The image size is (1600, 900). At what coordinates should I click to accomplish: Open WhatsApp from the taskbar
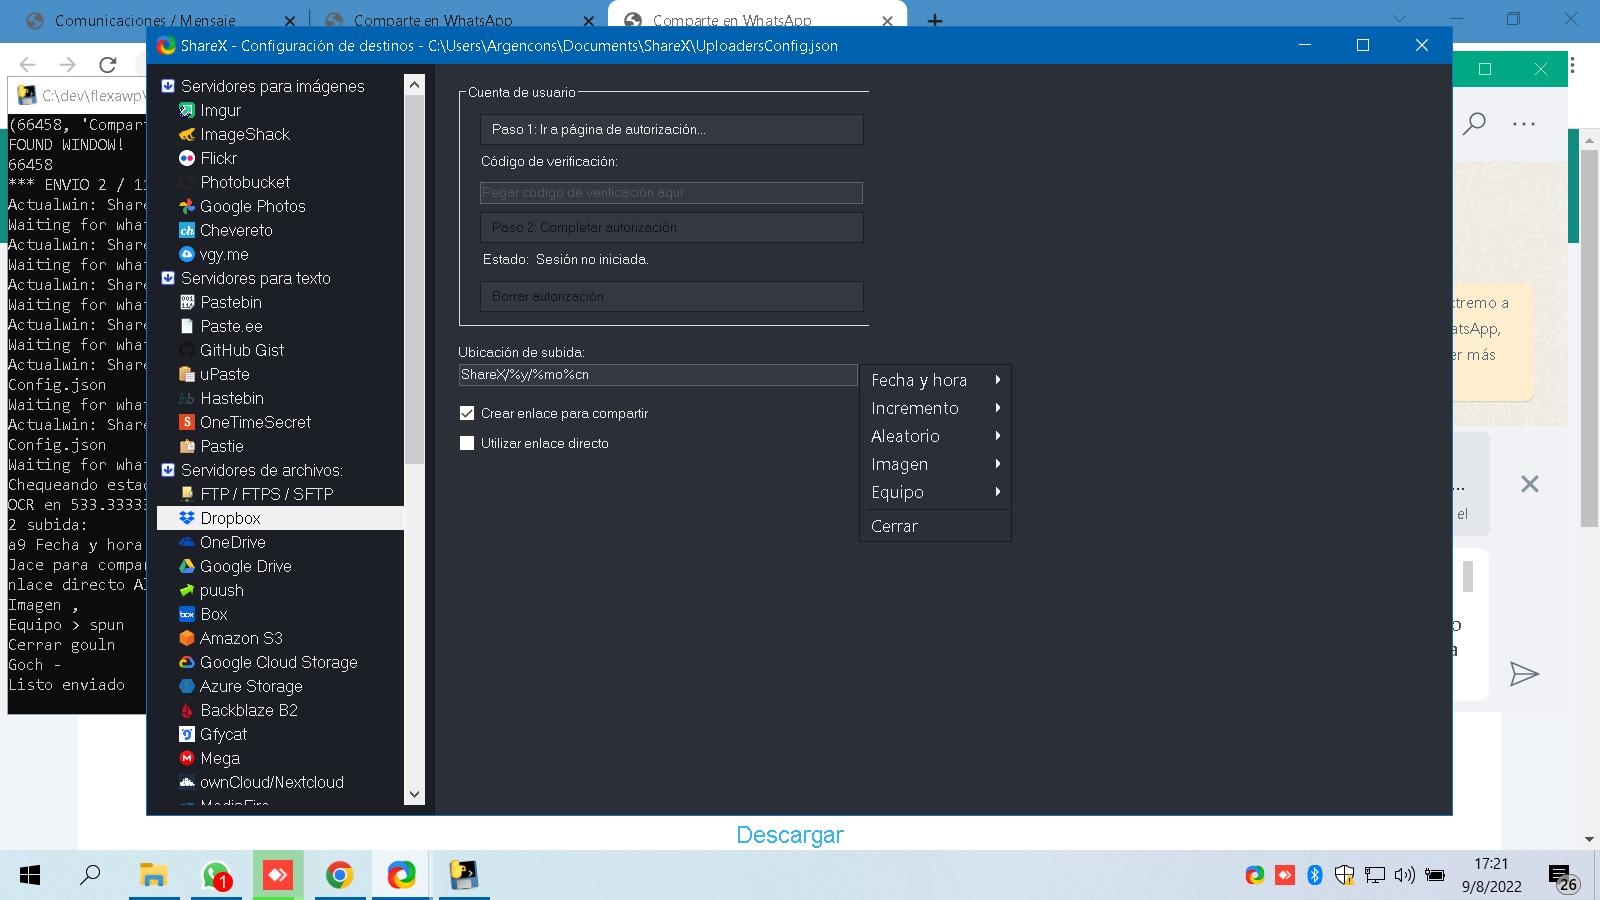[216, 876]
